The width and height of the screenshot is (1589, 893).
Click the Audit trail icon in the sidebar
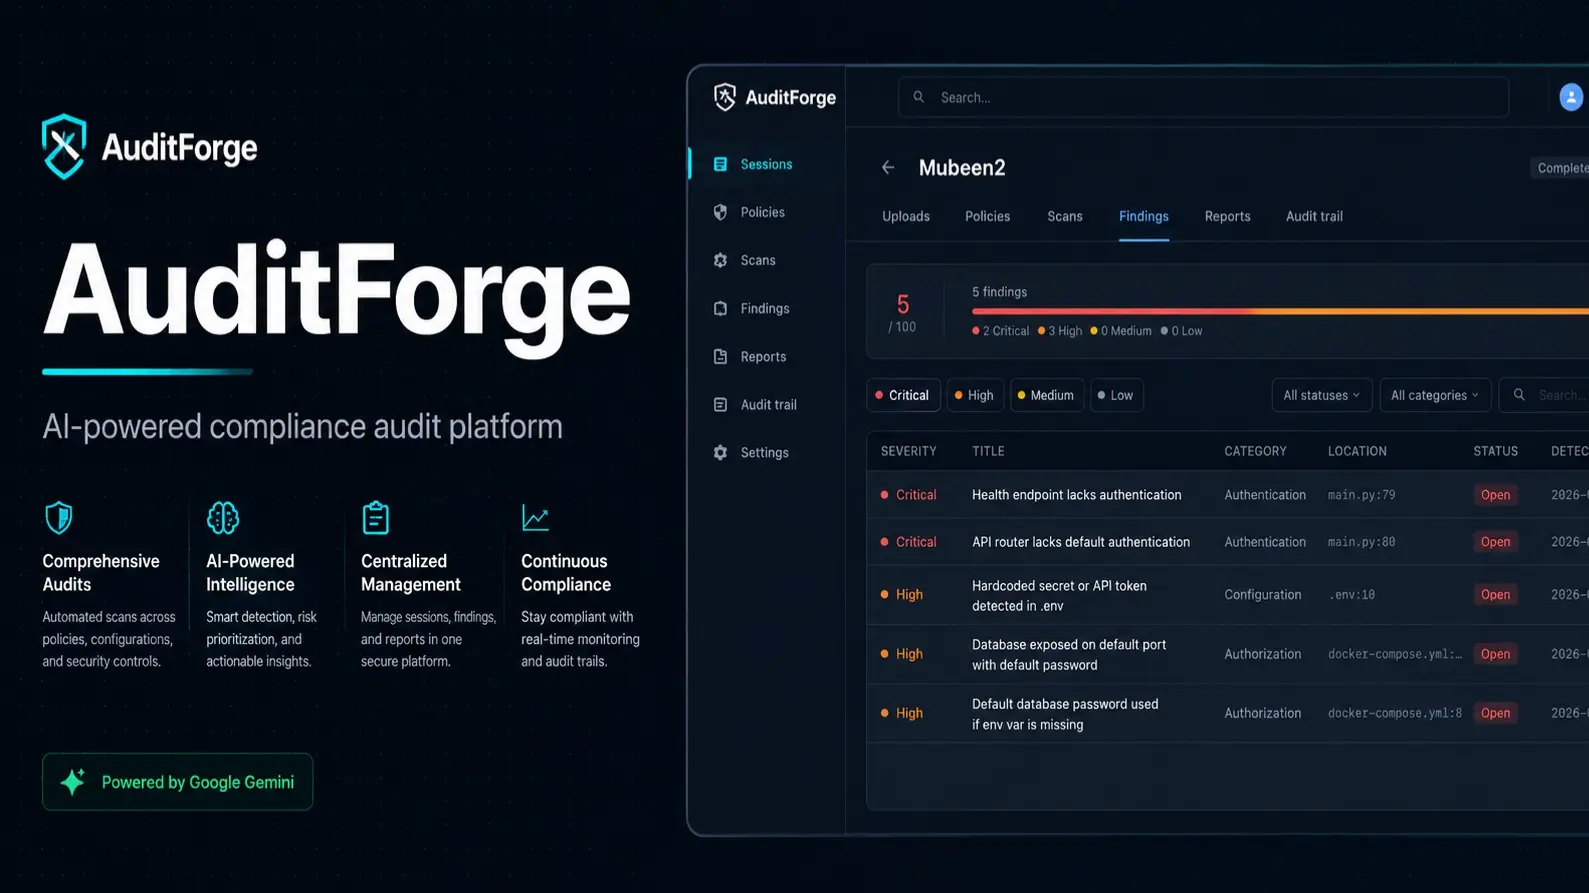point(720,404)
